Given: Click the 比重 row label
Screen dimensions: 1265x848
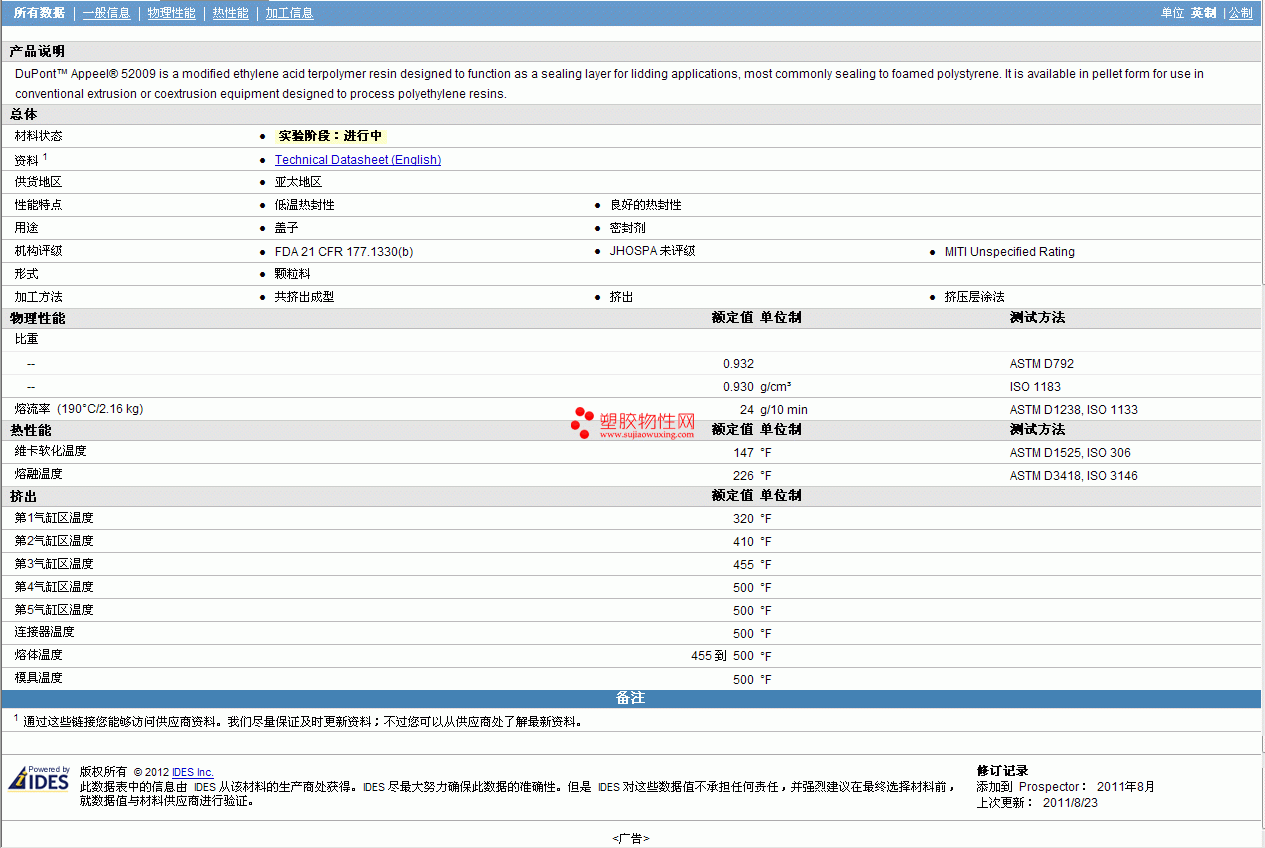Looking at the screenshot, I should pyautogui.click(x=26, y=339).
